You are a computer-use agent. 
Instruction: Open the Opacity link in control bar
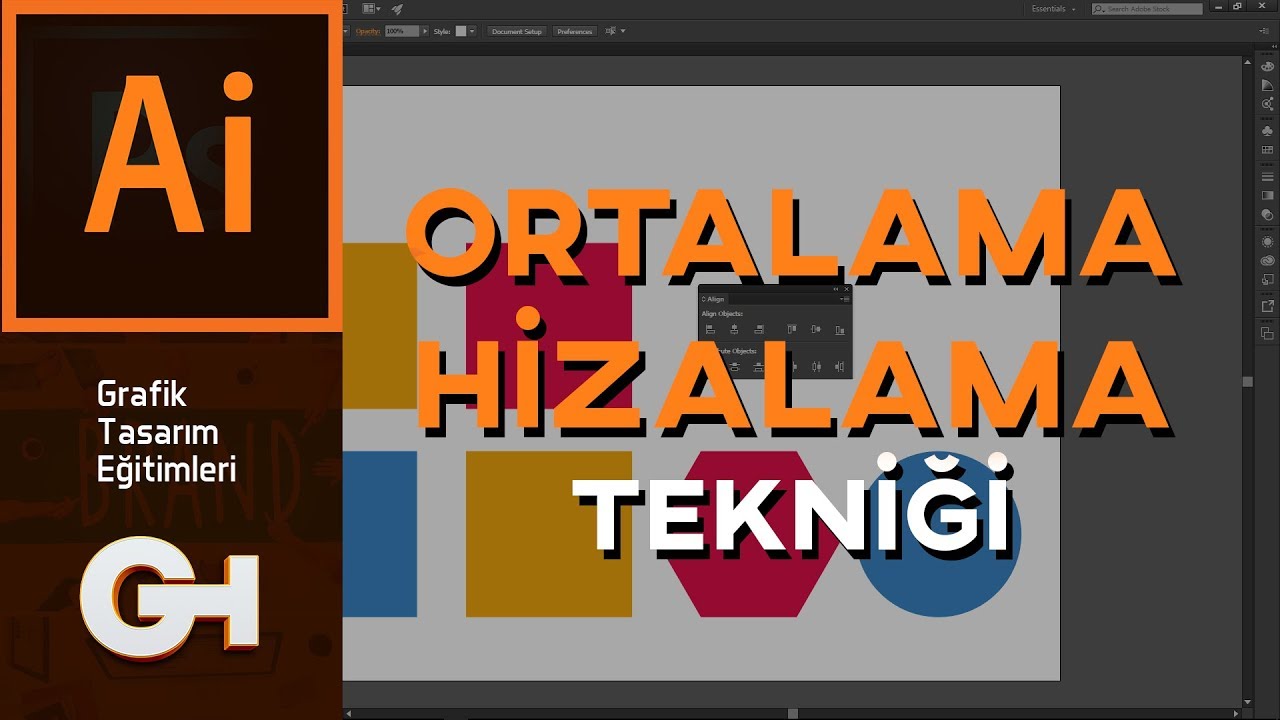368,31
